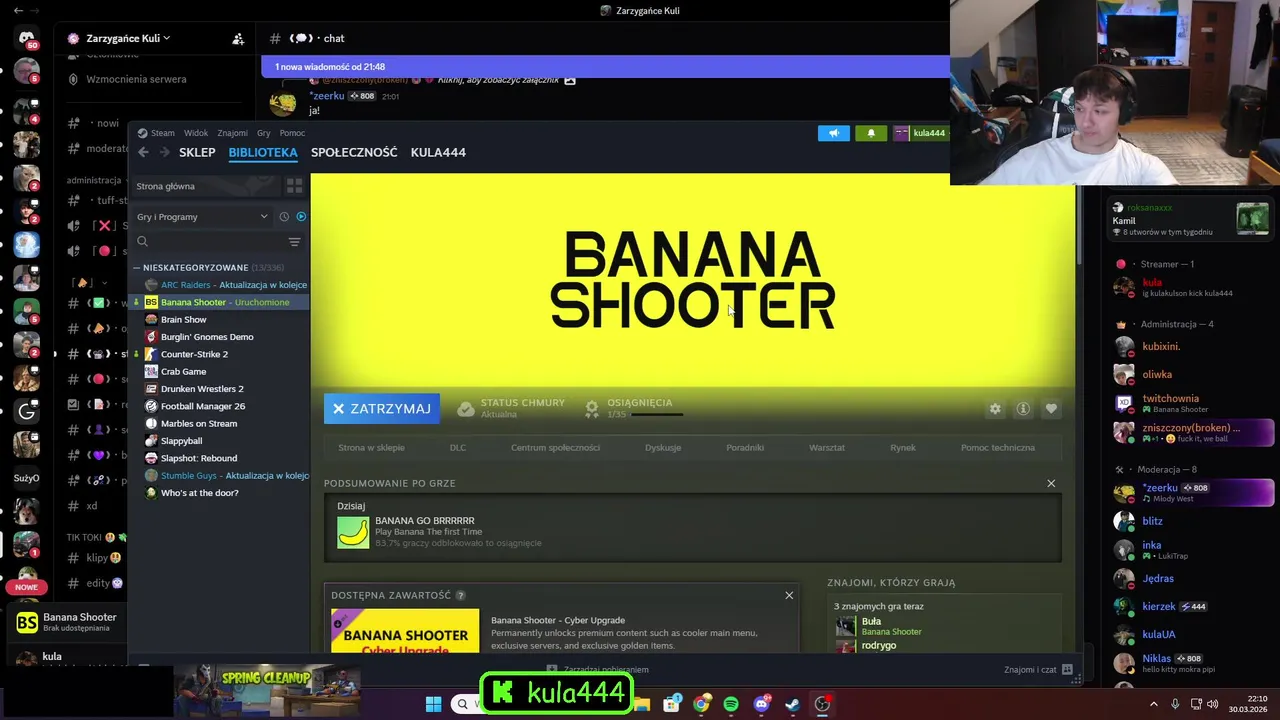The height and width of the screenshot is (720, 1280).
Task: Open Steam announcements megaphone button
Action: (833, 133)
